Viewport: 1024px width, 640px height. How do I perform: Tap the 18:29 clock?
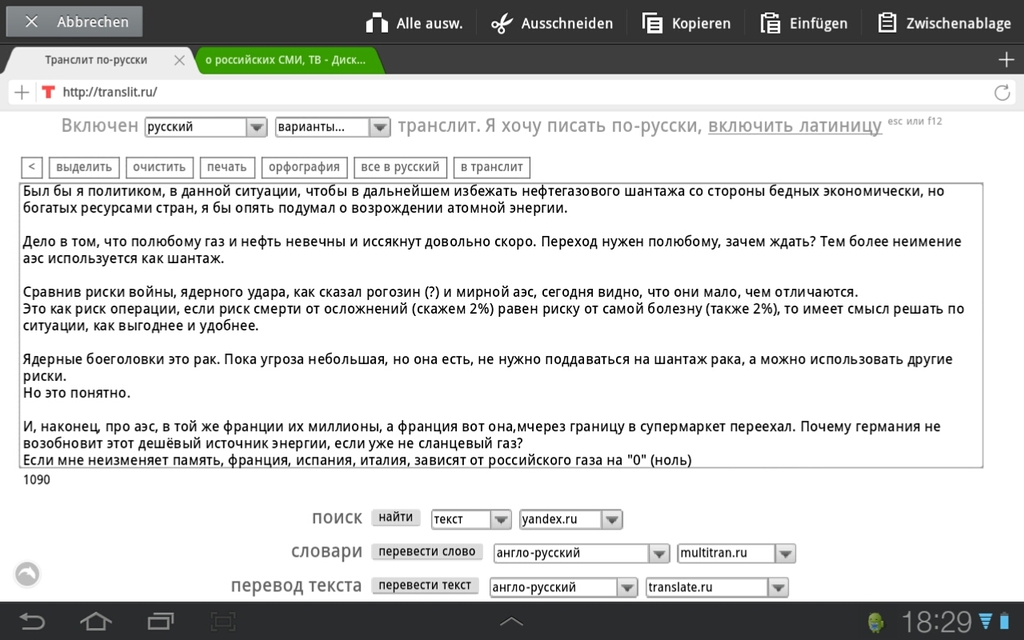936,622
